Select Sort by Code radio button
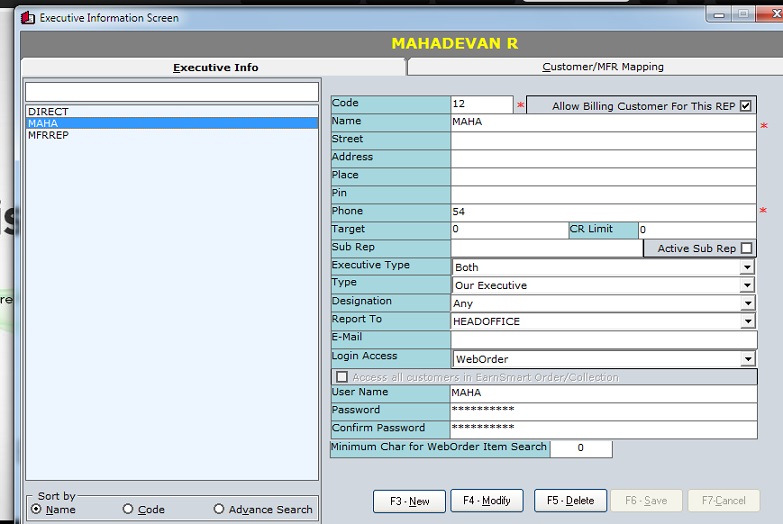The width and height of the screenshot is (783, 524). coord(128,509)
